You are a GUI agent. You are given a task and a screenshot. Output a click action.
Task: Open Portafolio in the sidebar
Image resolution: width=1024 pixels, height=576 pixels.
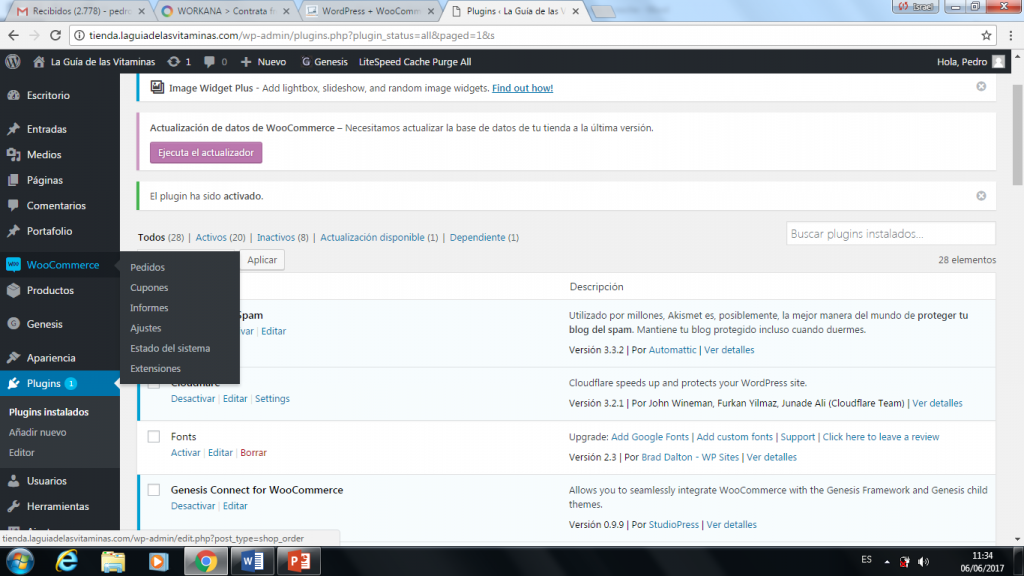[x=49, y=231]
